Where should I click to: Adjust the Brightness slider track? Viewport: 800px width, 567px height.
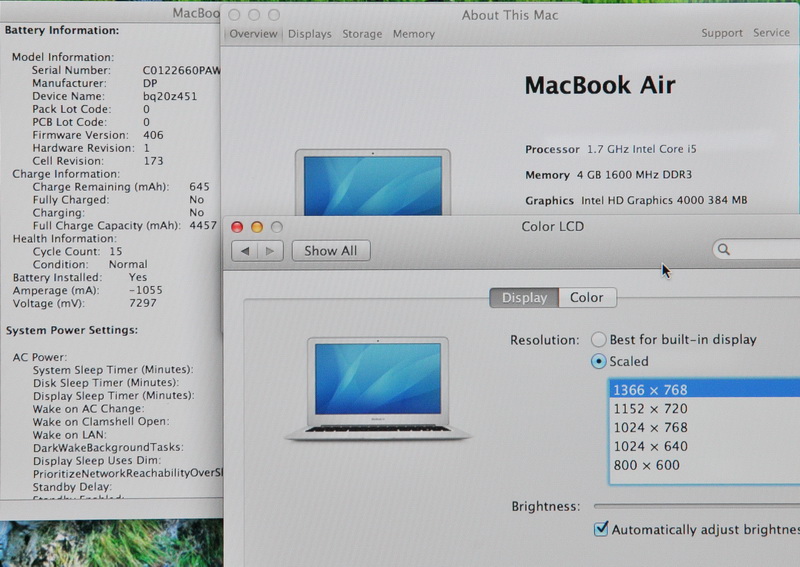[x=697, y=506]
